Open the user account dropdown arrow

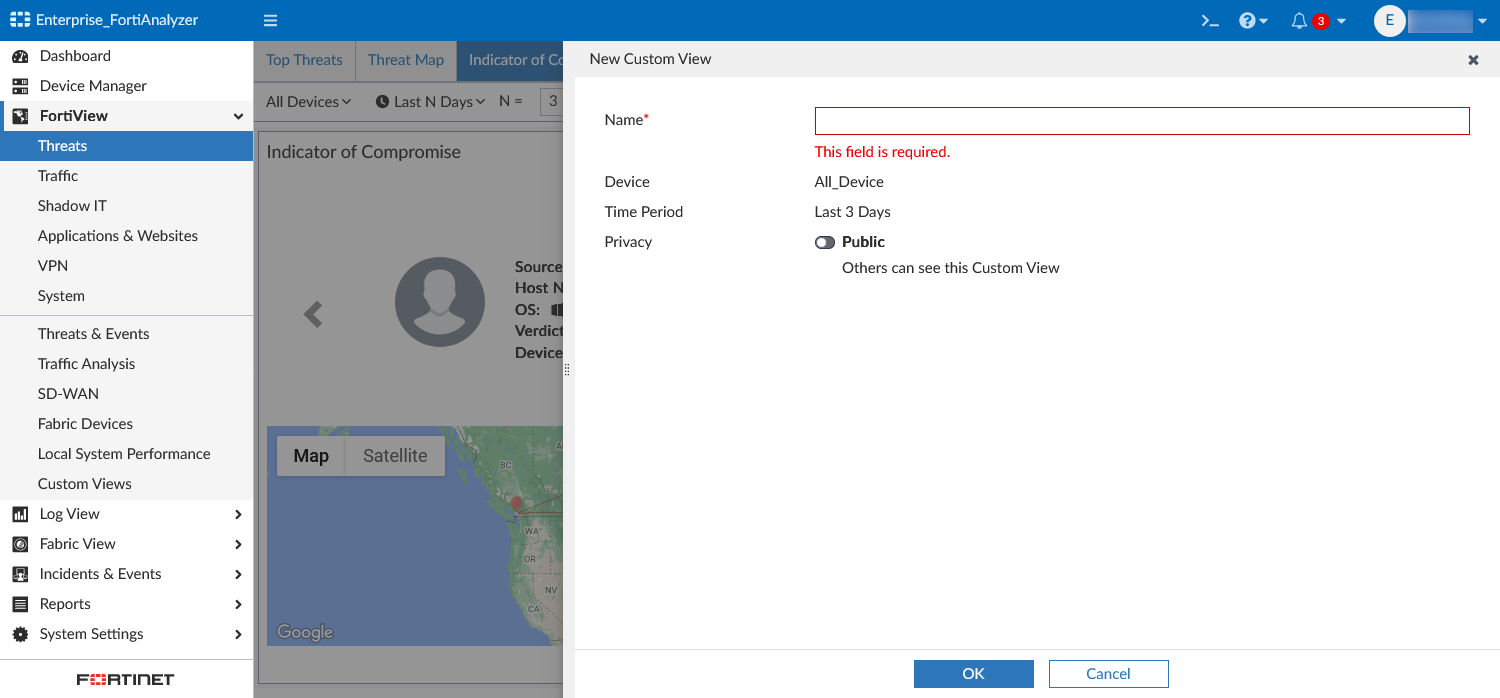[1482, 21]
